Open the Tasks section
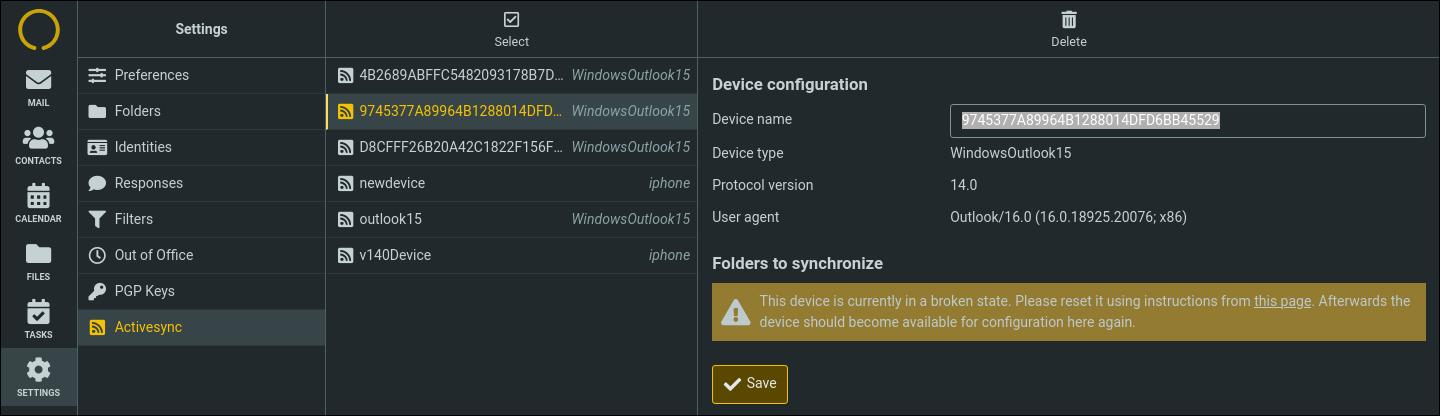 pyautogui.click(x=38, y=320)
